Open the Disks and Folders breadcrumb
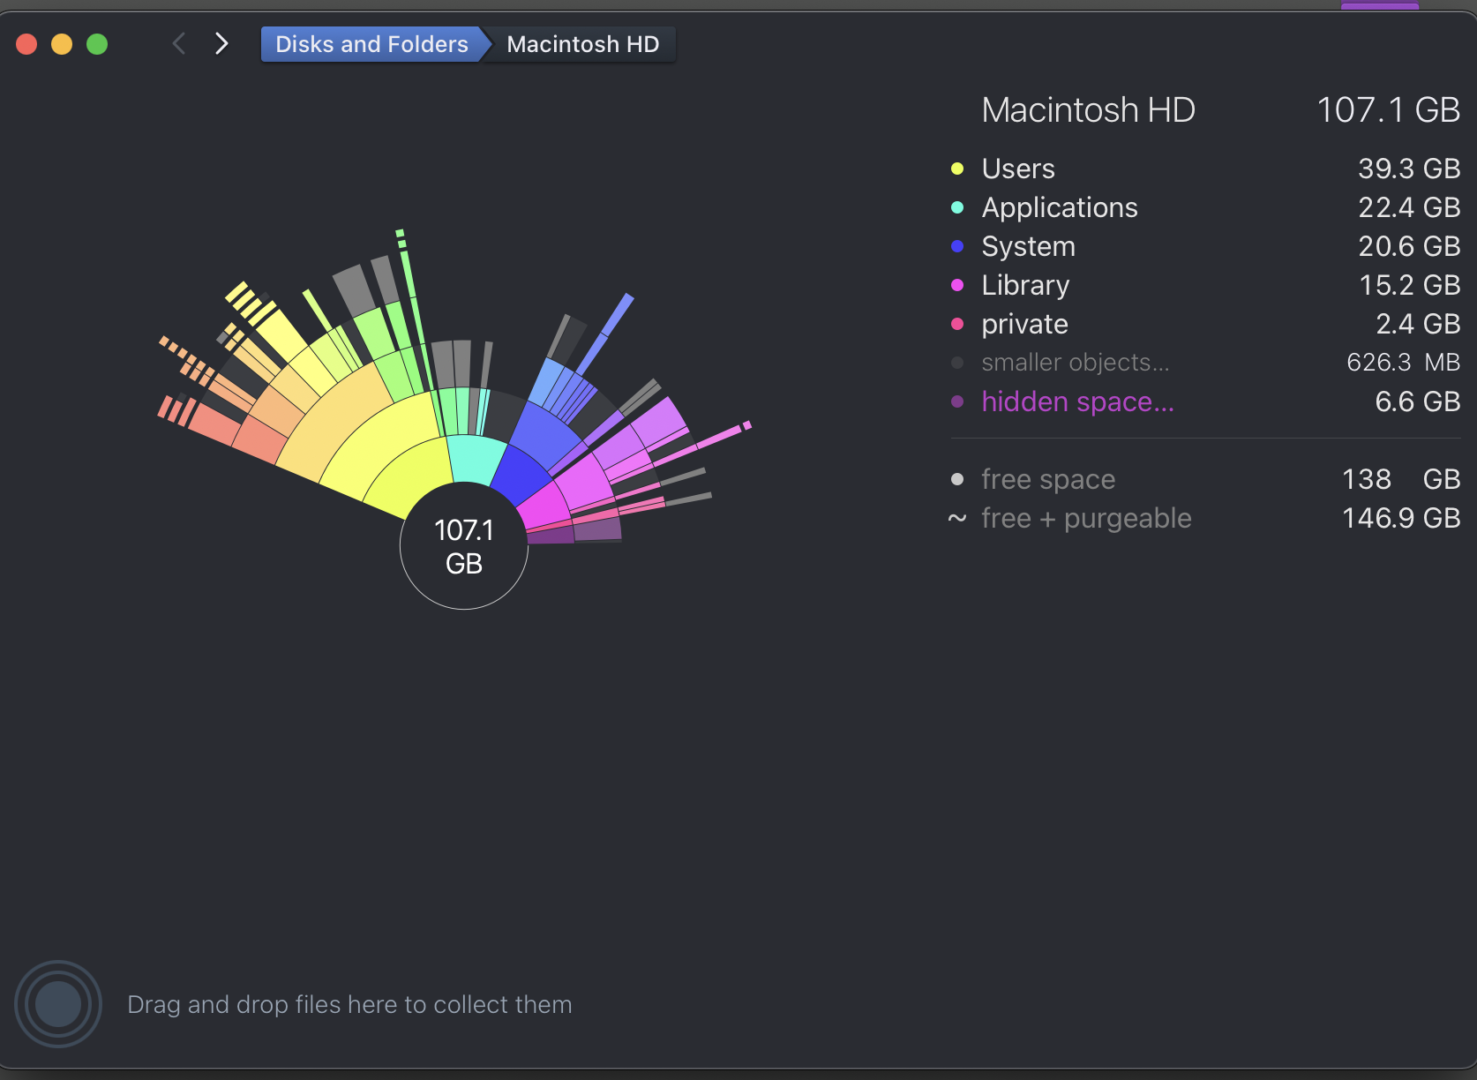The height and width of the screenshot is (1080, 1477). click(x=371, y=44)
